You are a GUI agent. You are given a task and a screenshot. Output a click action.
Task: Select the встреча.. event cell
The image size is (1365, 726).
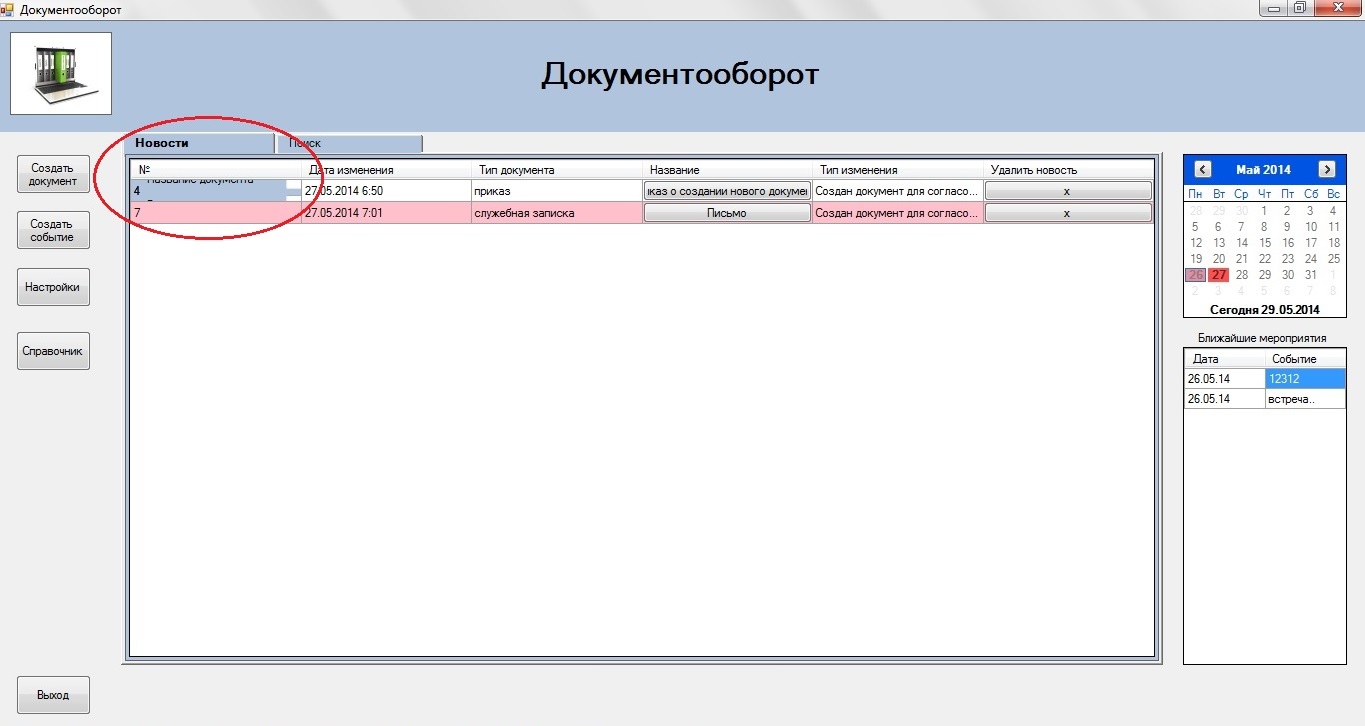[x=1306, y=399]
